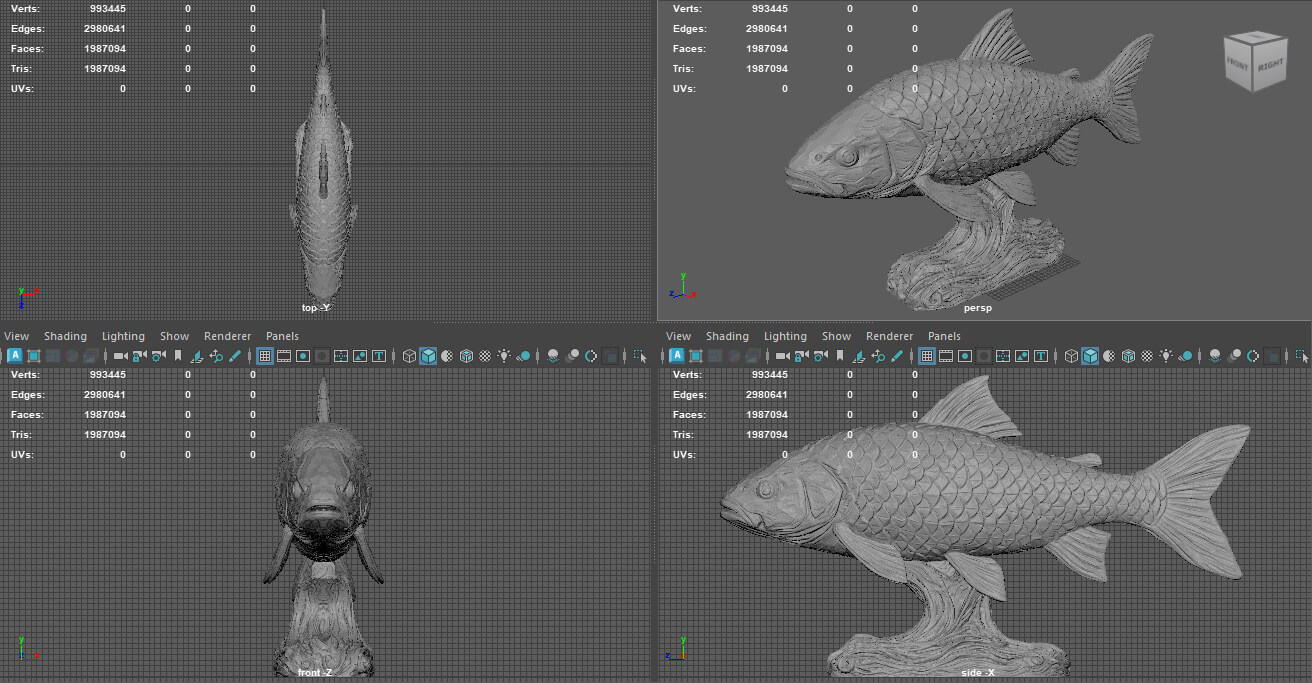Toggle Film Gate in side panel toolbar

click(x=946, y=355)
